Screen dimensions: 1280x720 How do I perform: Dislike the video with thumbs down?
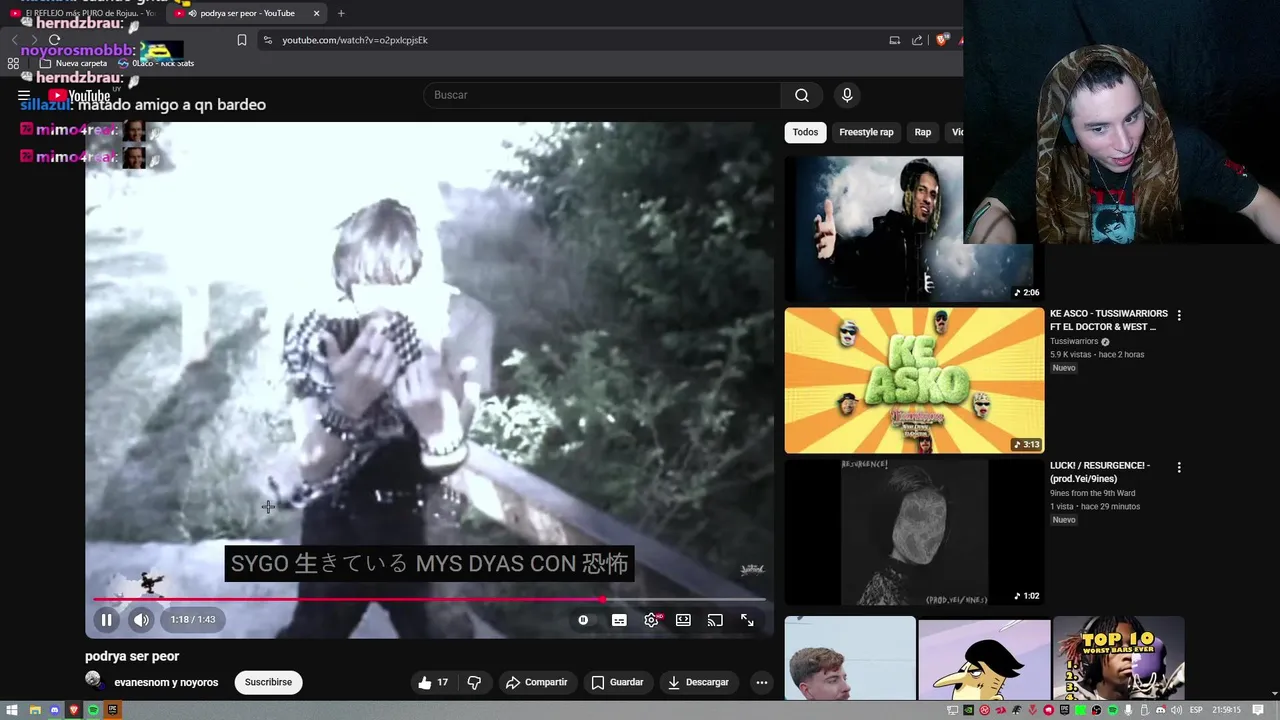(474, 682)
